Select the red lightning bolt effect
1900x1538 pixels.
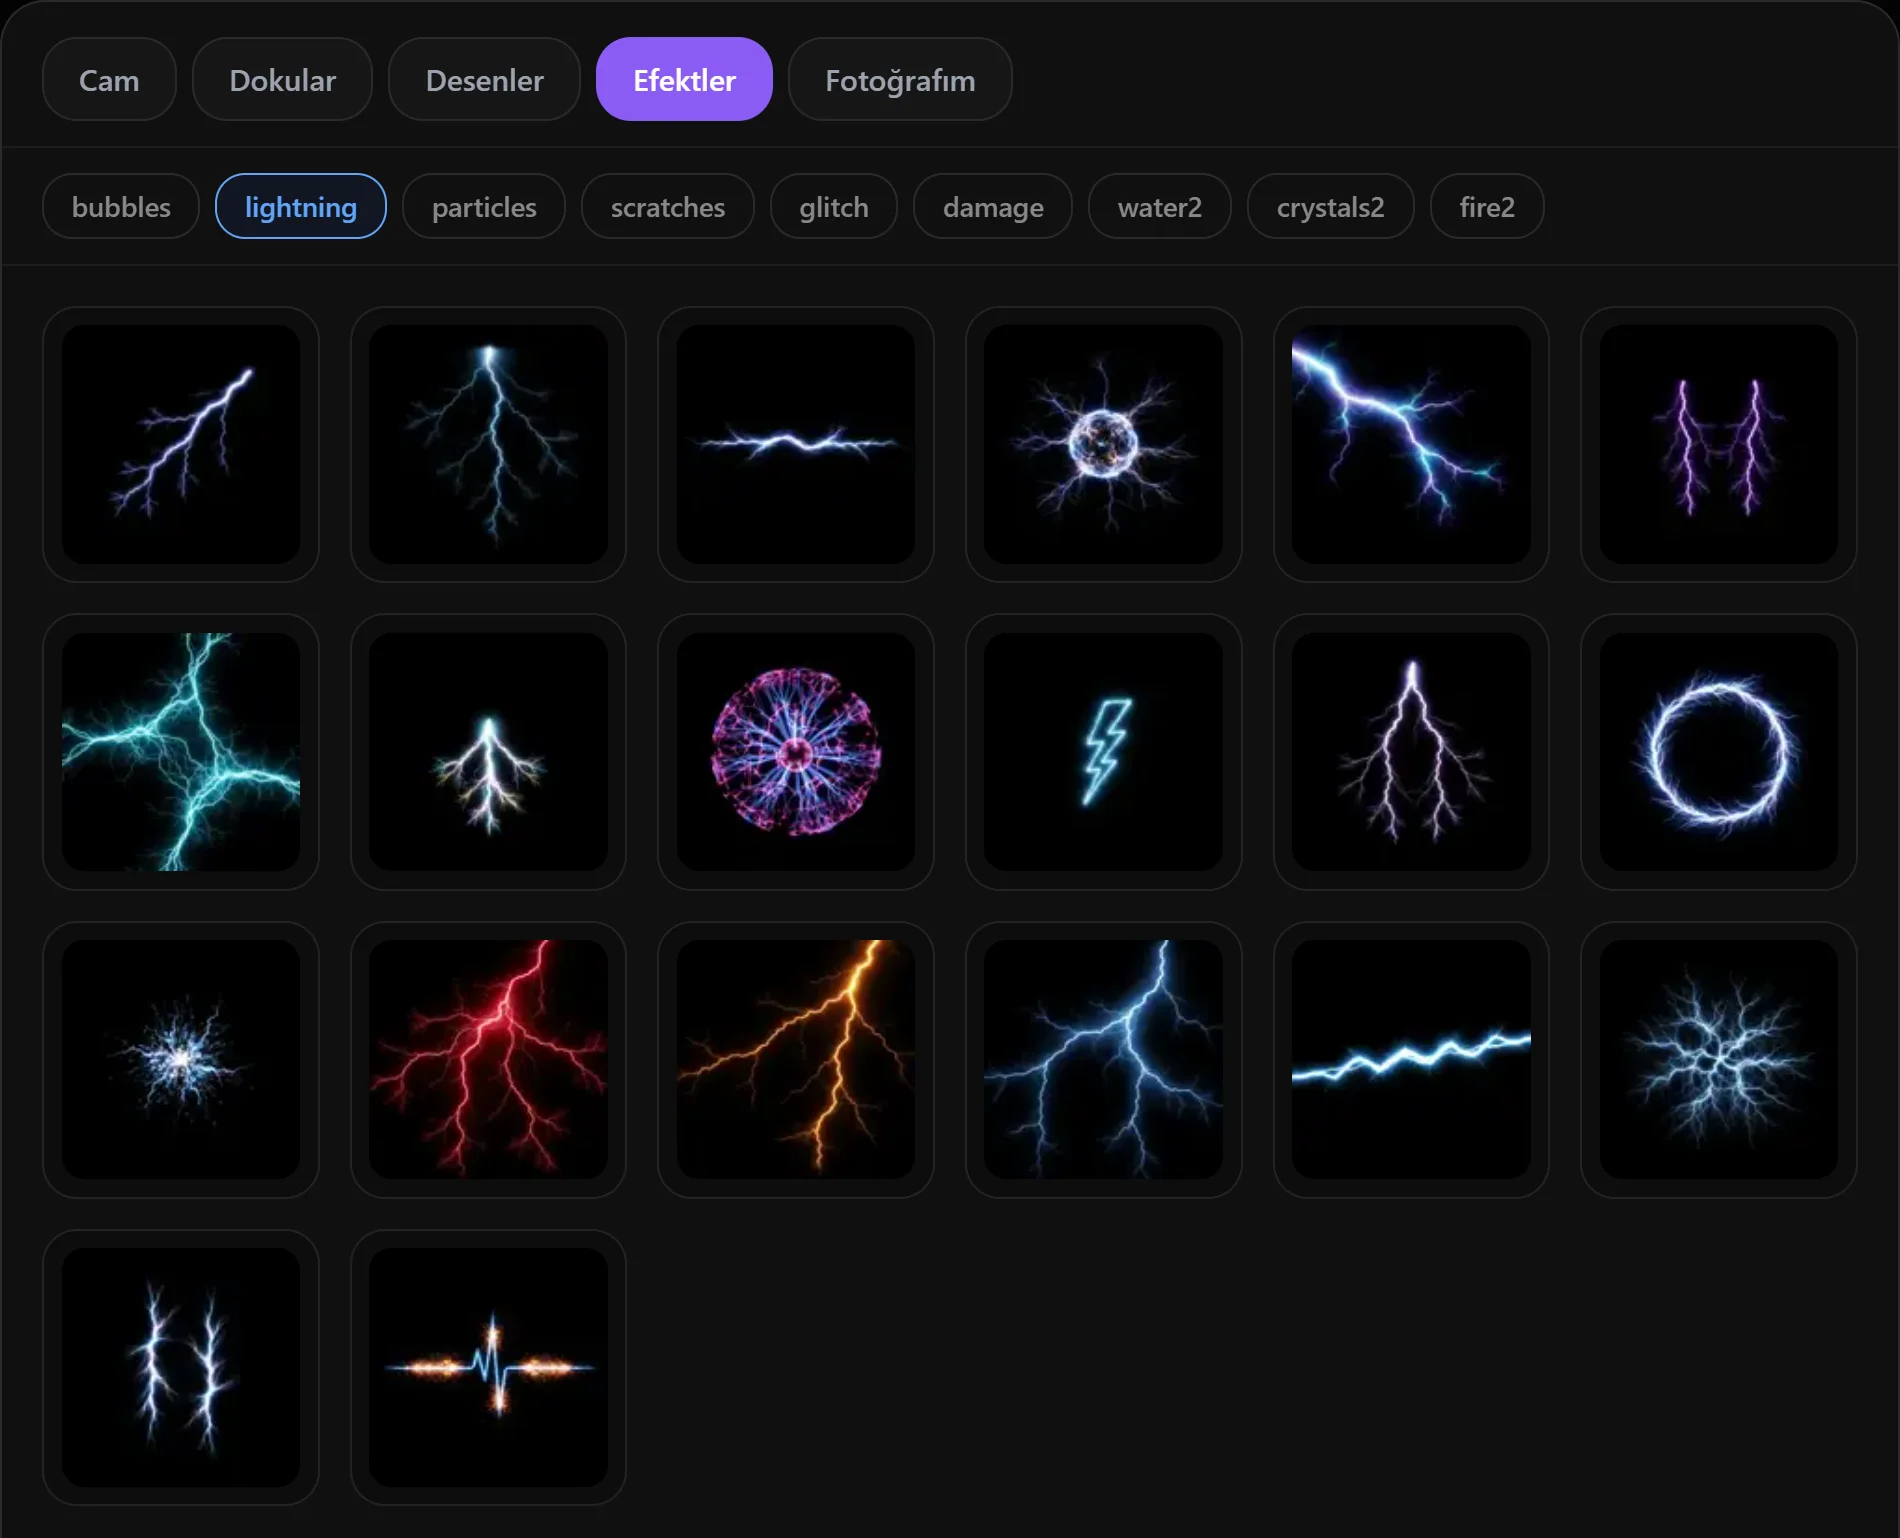coord(488,1059)
